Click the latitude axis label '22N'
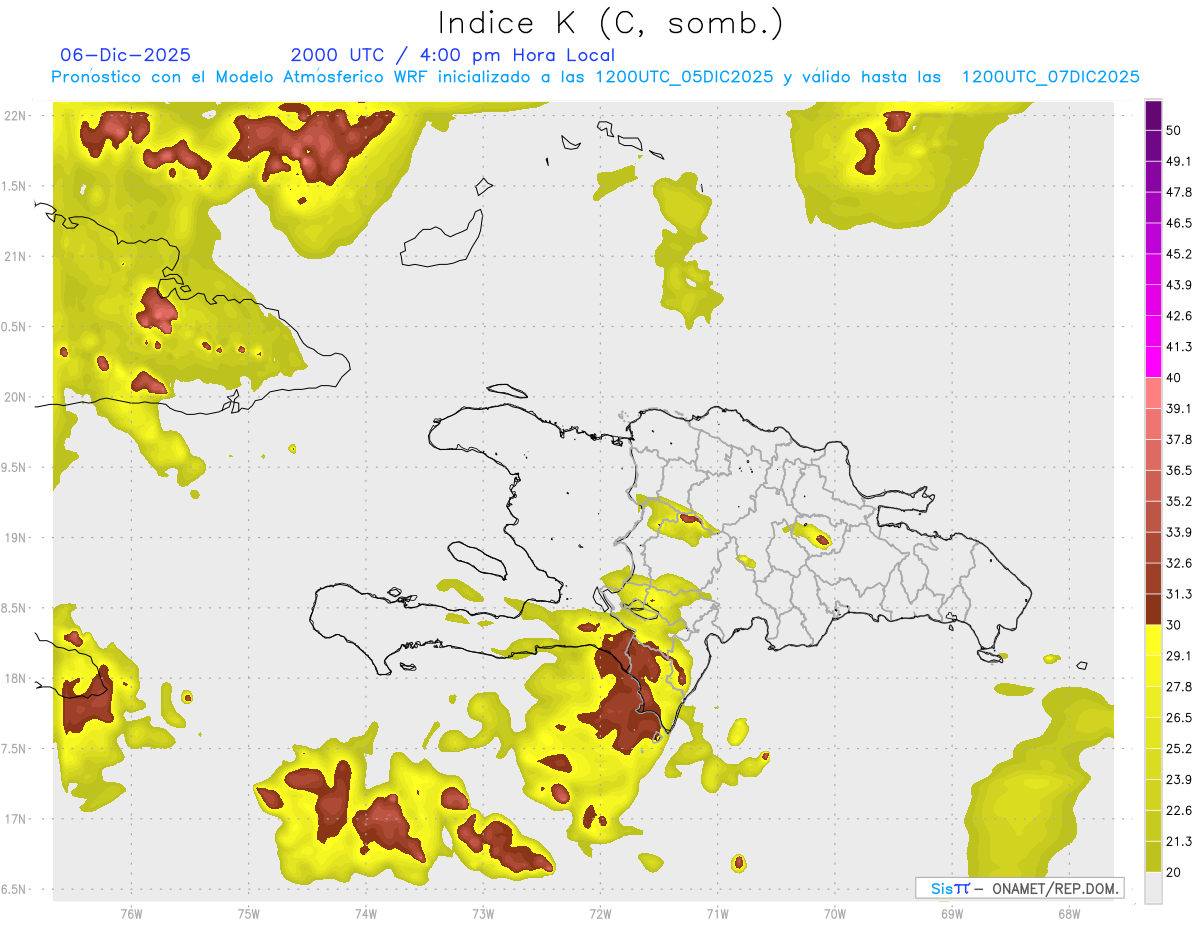Image resolution: width=1200 pixels, height=927 pixels. pos(15,115)
